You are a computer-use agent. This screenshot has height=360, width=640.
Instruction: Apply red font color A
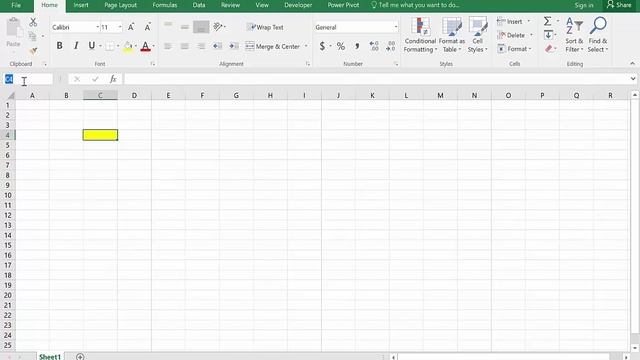(x=145, y=47)
